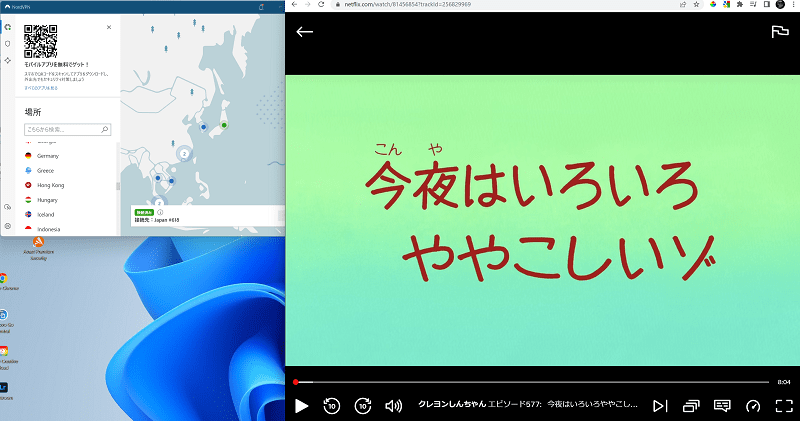The image size is (800, 421).
Task: Click the numbered cluster near Taiwan on the map
Action: [x=184, y=154]
